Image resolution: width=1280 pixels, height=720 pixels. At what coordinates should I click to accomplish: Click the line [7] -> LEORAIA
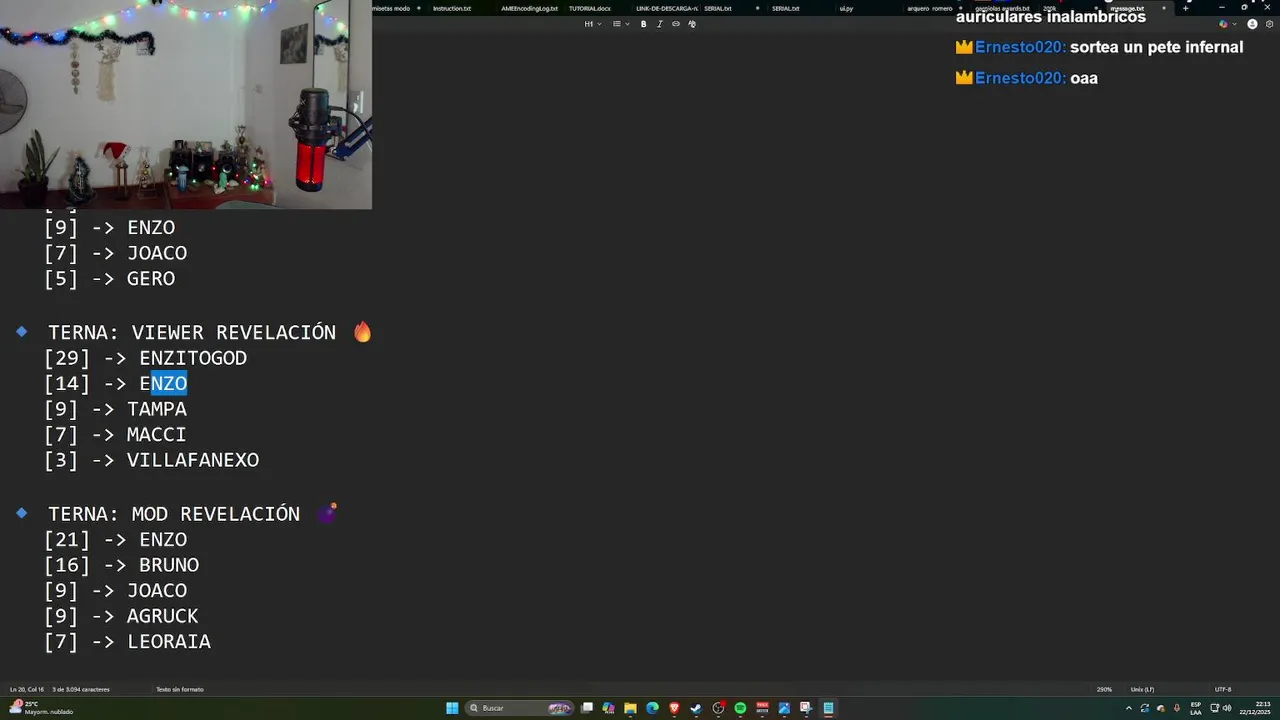pos(127,641)
